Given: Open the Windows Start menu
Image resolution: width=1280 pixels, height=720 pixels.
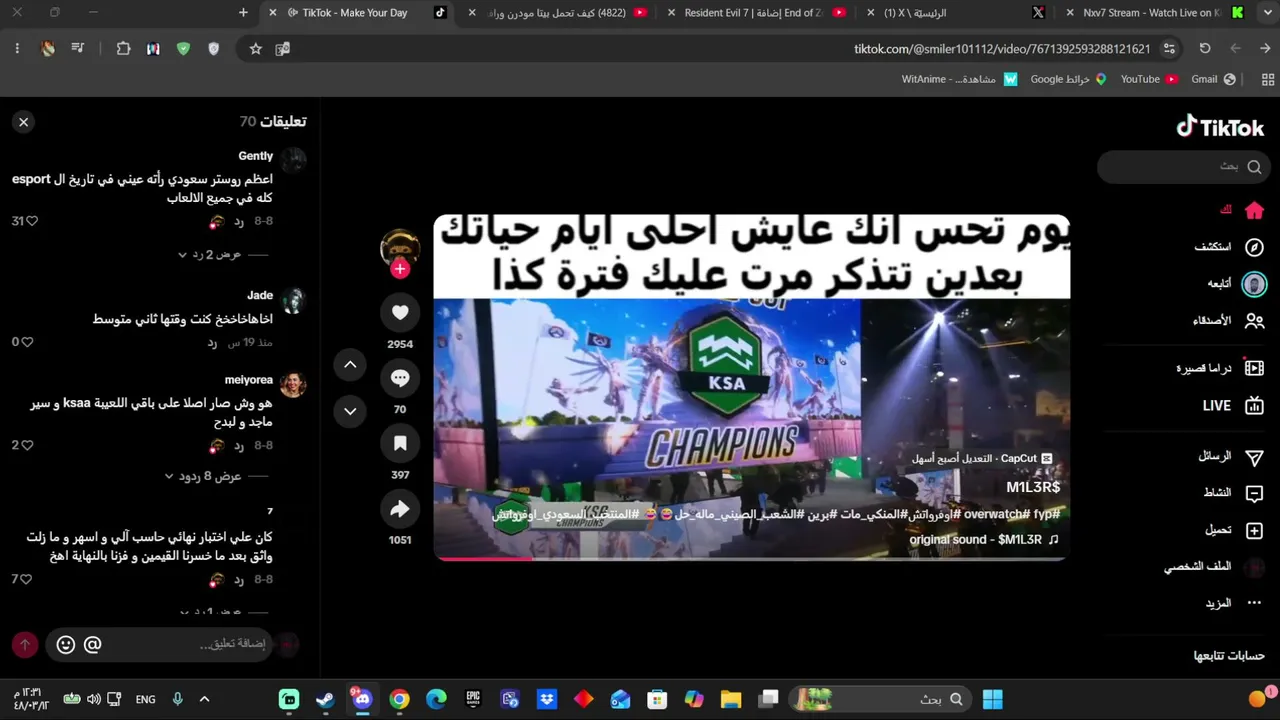Looking at the screenshot, I should pos(993,699).
